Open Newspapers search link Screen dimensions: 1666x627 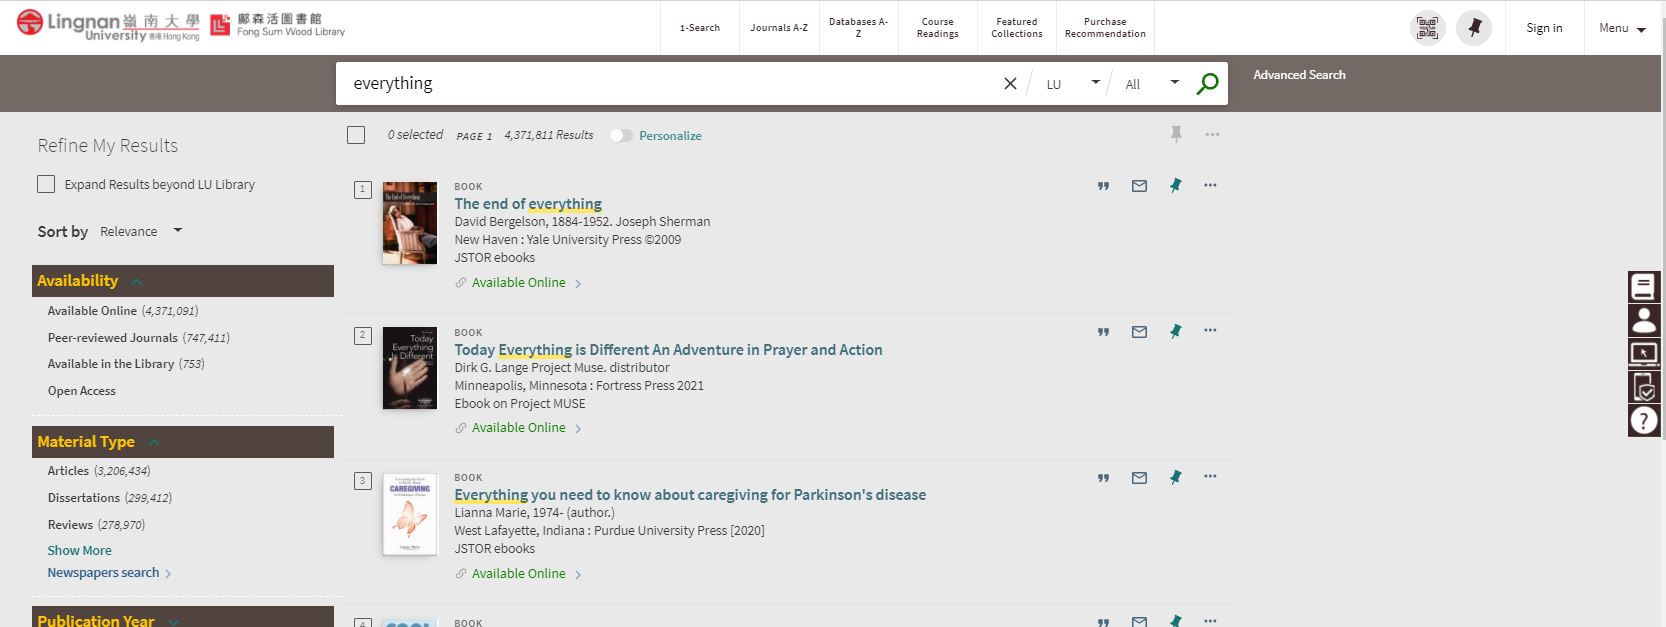[109, 573]
